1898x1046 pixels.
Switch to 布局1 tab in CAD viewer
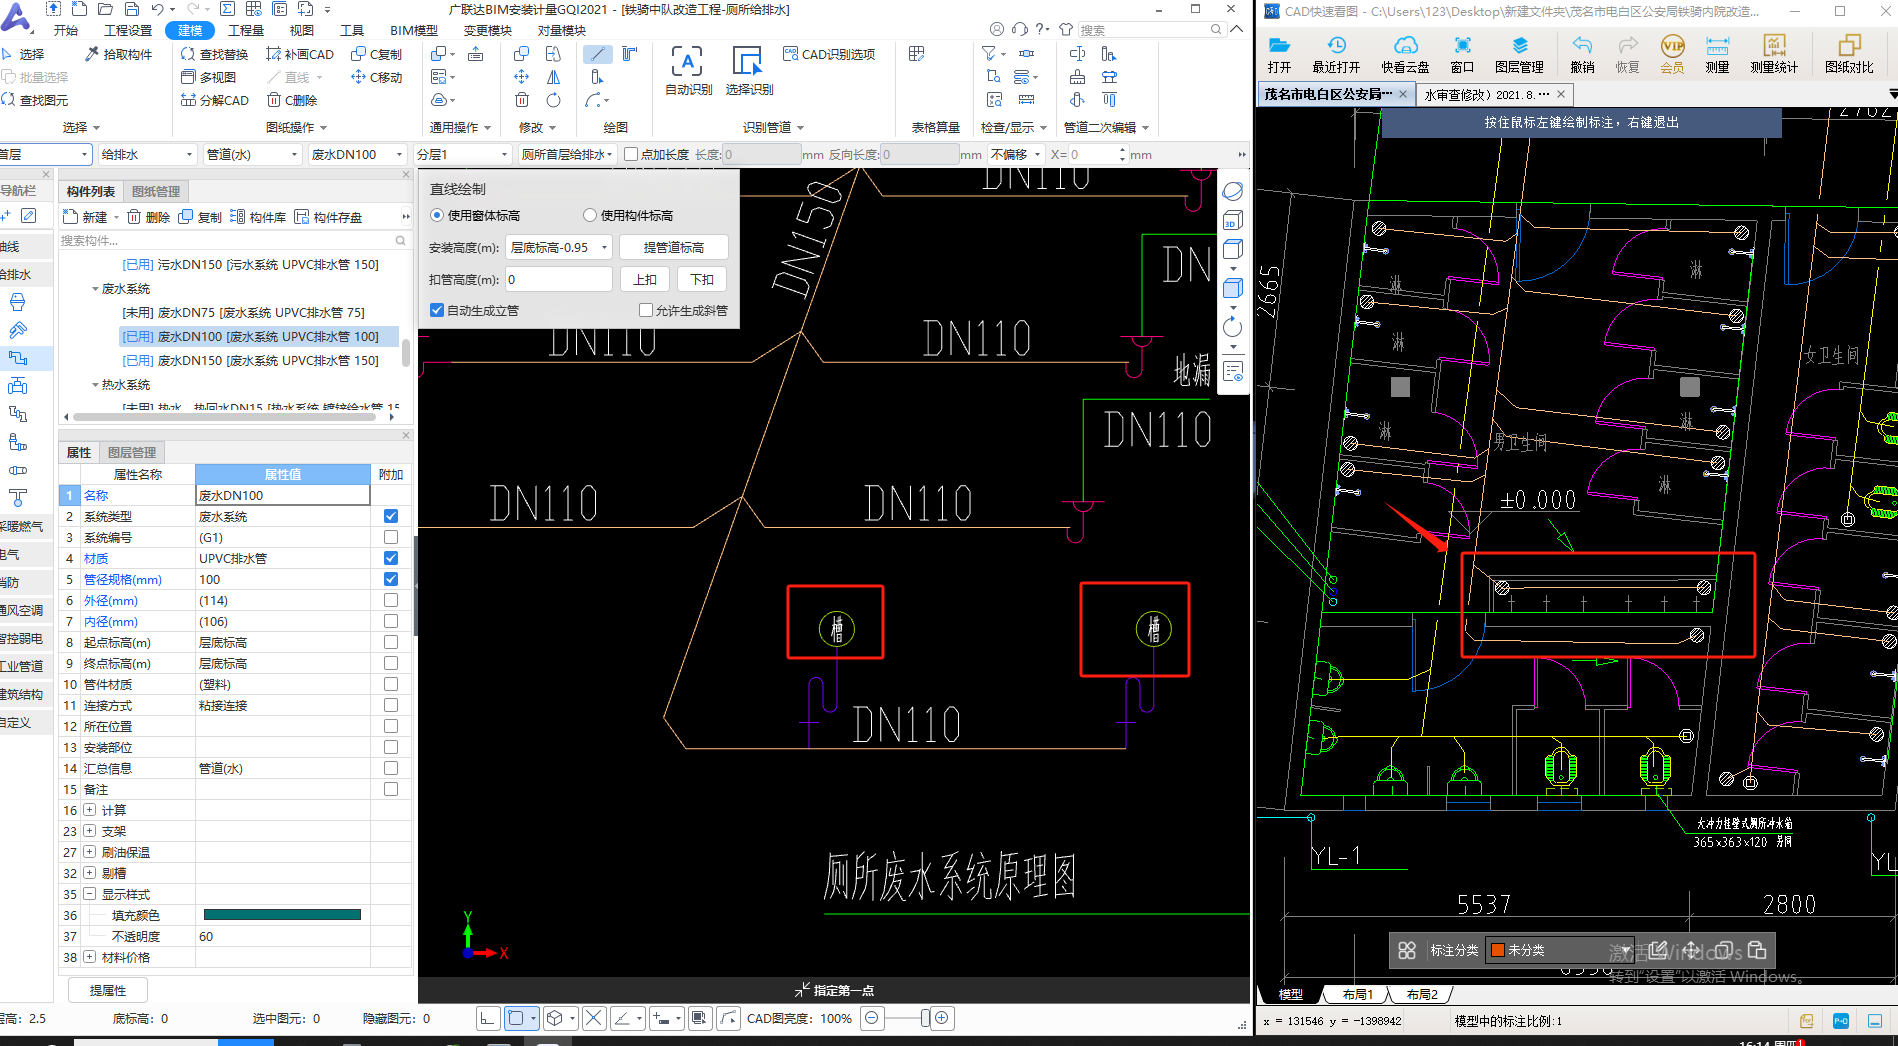[x=1358, y=994]
